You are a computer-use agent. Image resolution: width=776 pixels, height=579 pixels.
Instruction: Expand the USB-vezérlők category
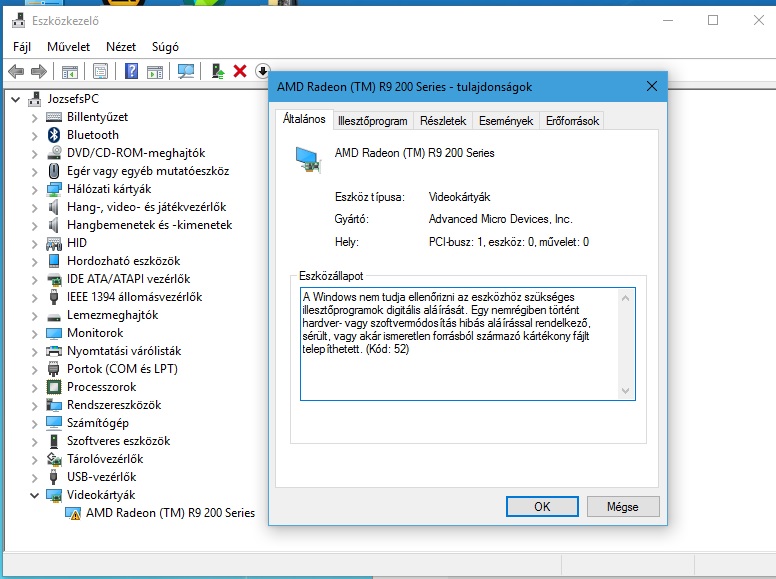click(x=34, y=478)
